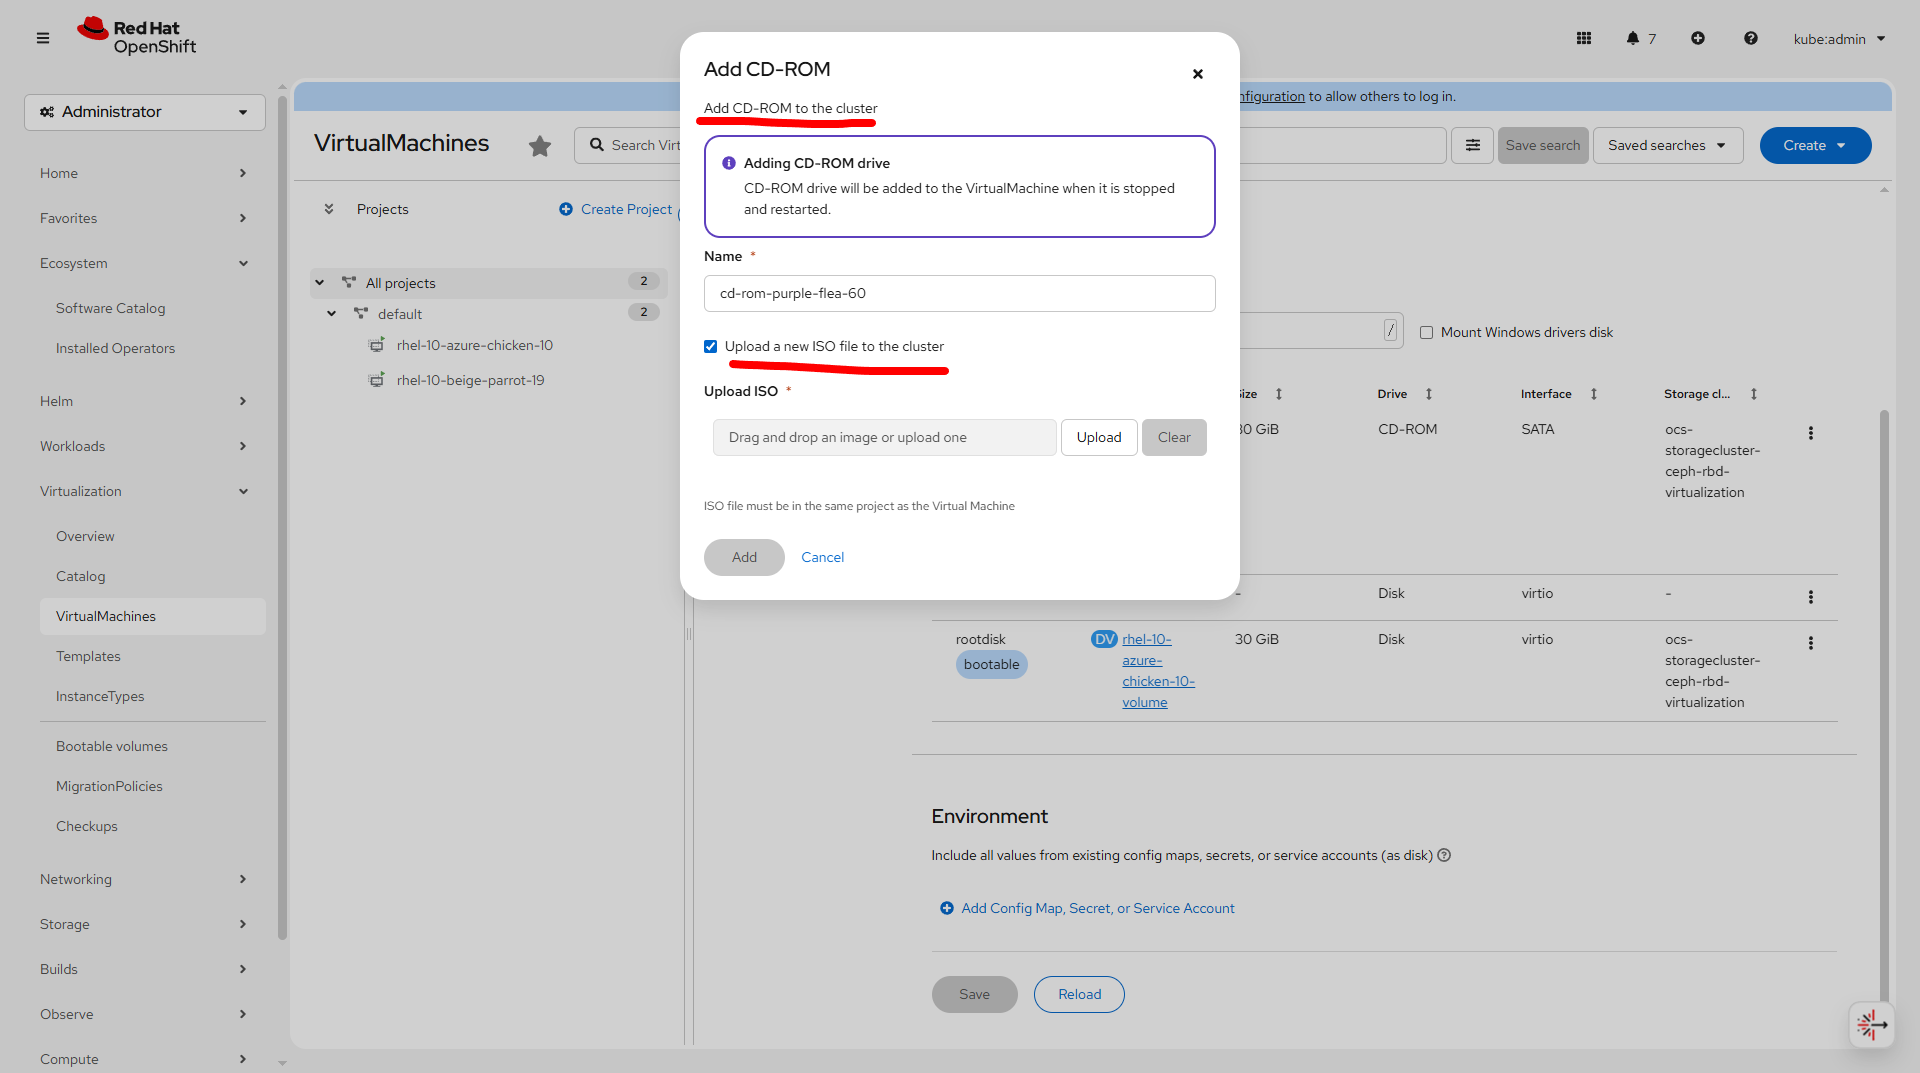Open the Administrator perspective switcher
This screenshot has height=1073, width=1920.
(x=145, y=112)
